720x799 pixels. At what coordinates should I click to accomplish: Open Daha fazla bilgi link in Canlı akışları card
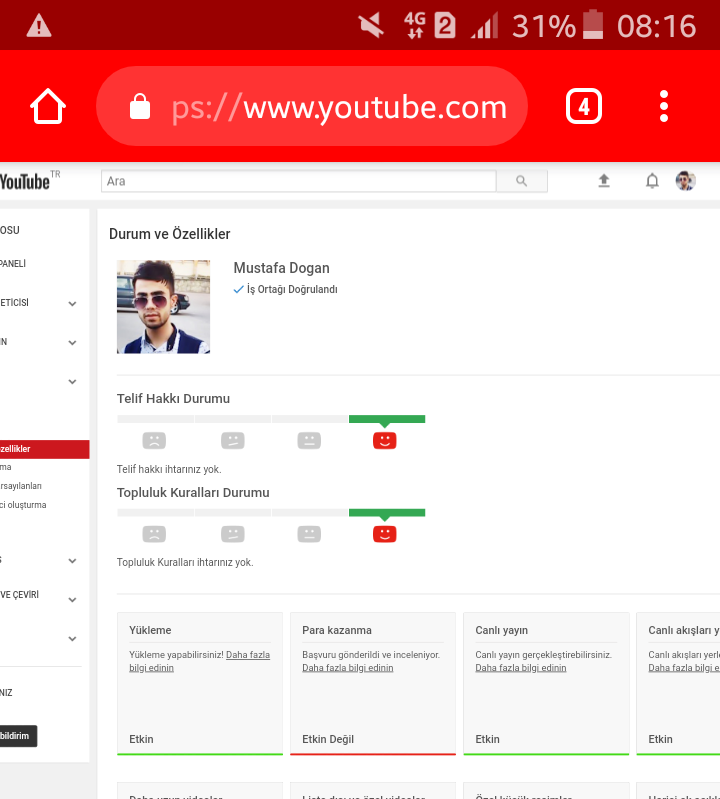[684, 668]
